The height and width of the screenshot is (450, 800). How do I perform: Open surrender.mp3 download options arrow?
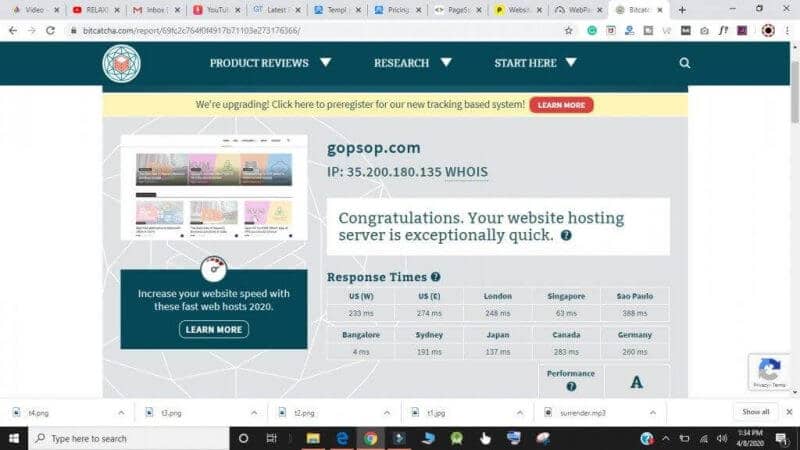(653, 412)
